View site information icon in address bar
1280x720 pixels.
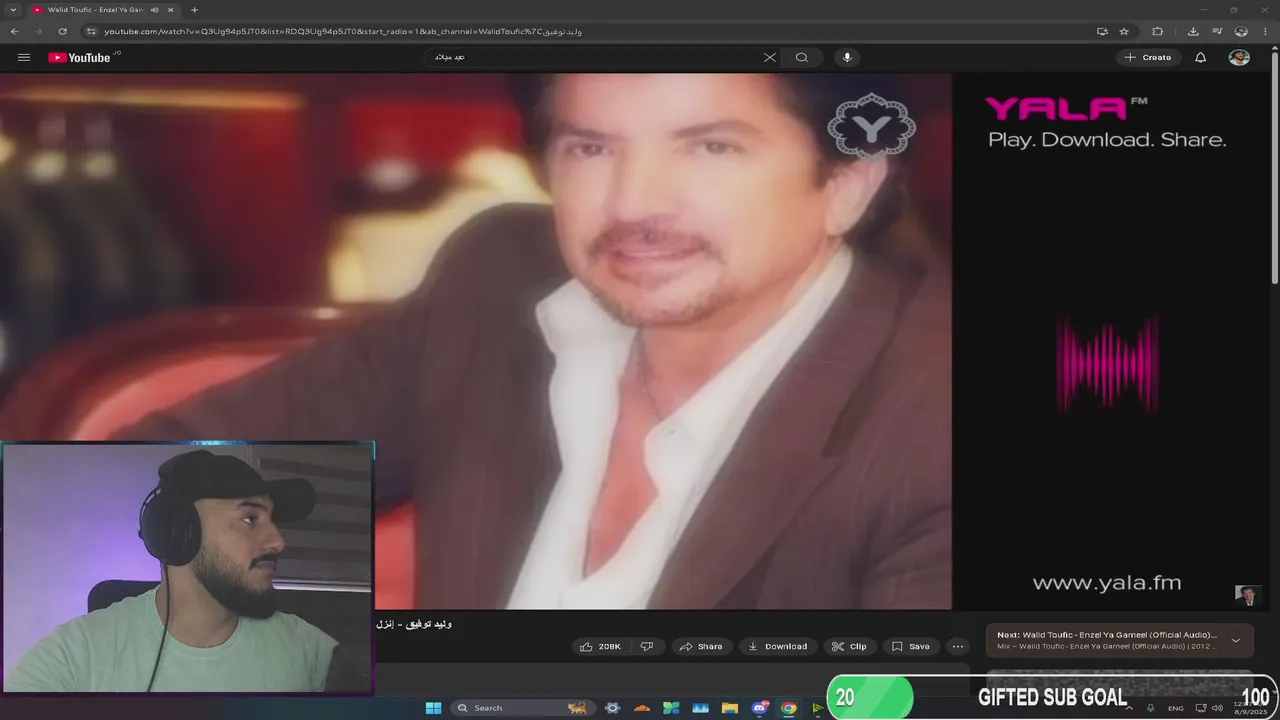tap(91, 31)
